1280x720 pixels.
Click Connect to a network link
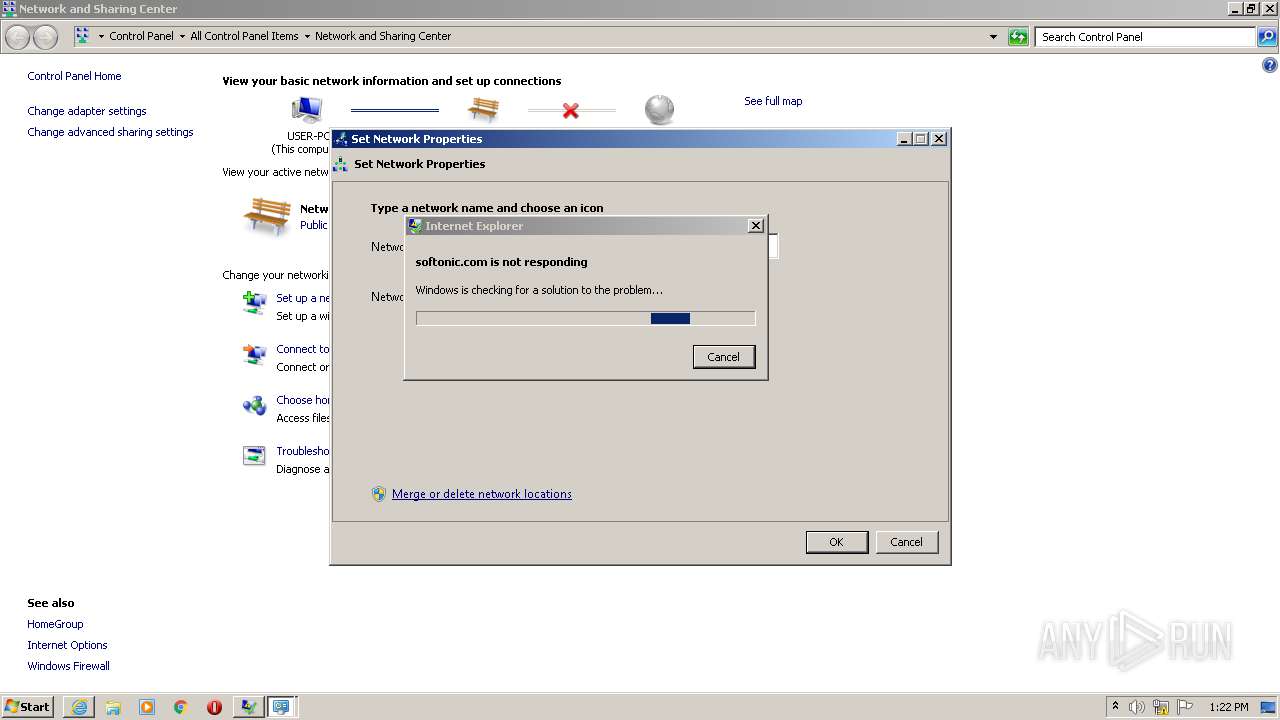click(303, 349)
